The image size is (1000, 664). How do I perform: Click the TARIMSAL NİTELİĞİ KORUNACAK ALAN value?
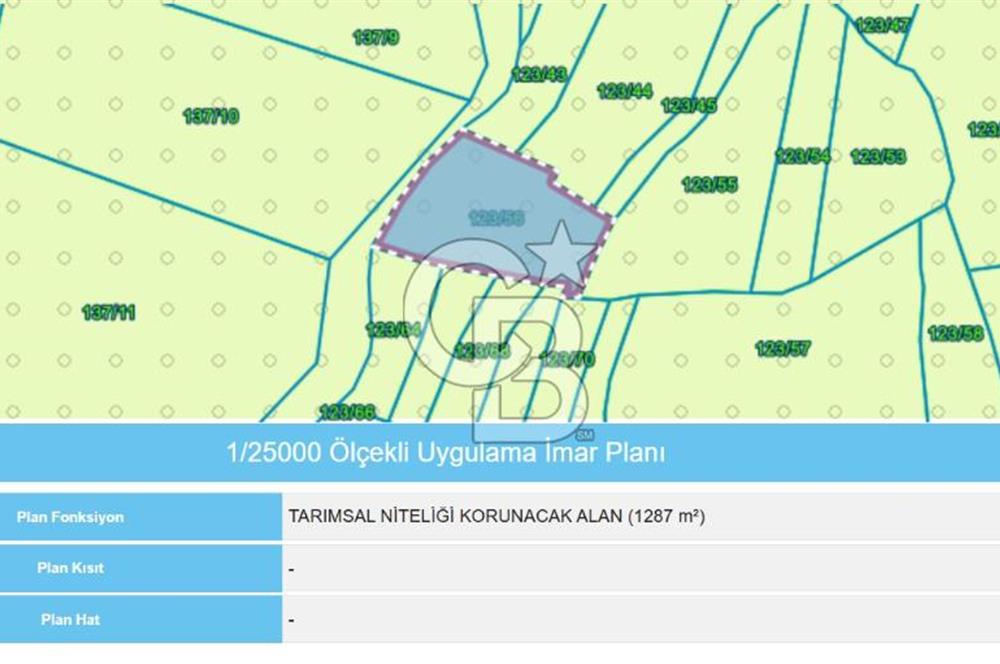click(495, 517)
